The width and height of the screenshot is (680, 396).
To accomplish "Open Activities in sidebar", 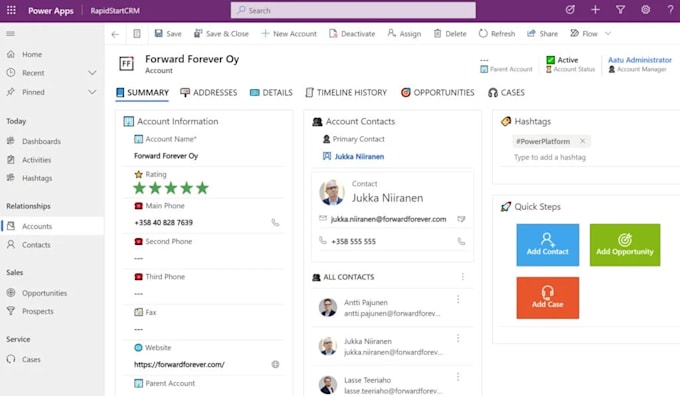I will (x=36, y=160).
